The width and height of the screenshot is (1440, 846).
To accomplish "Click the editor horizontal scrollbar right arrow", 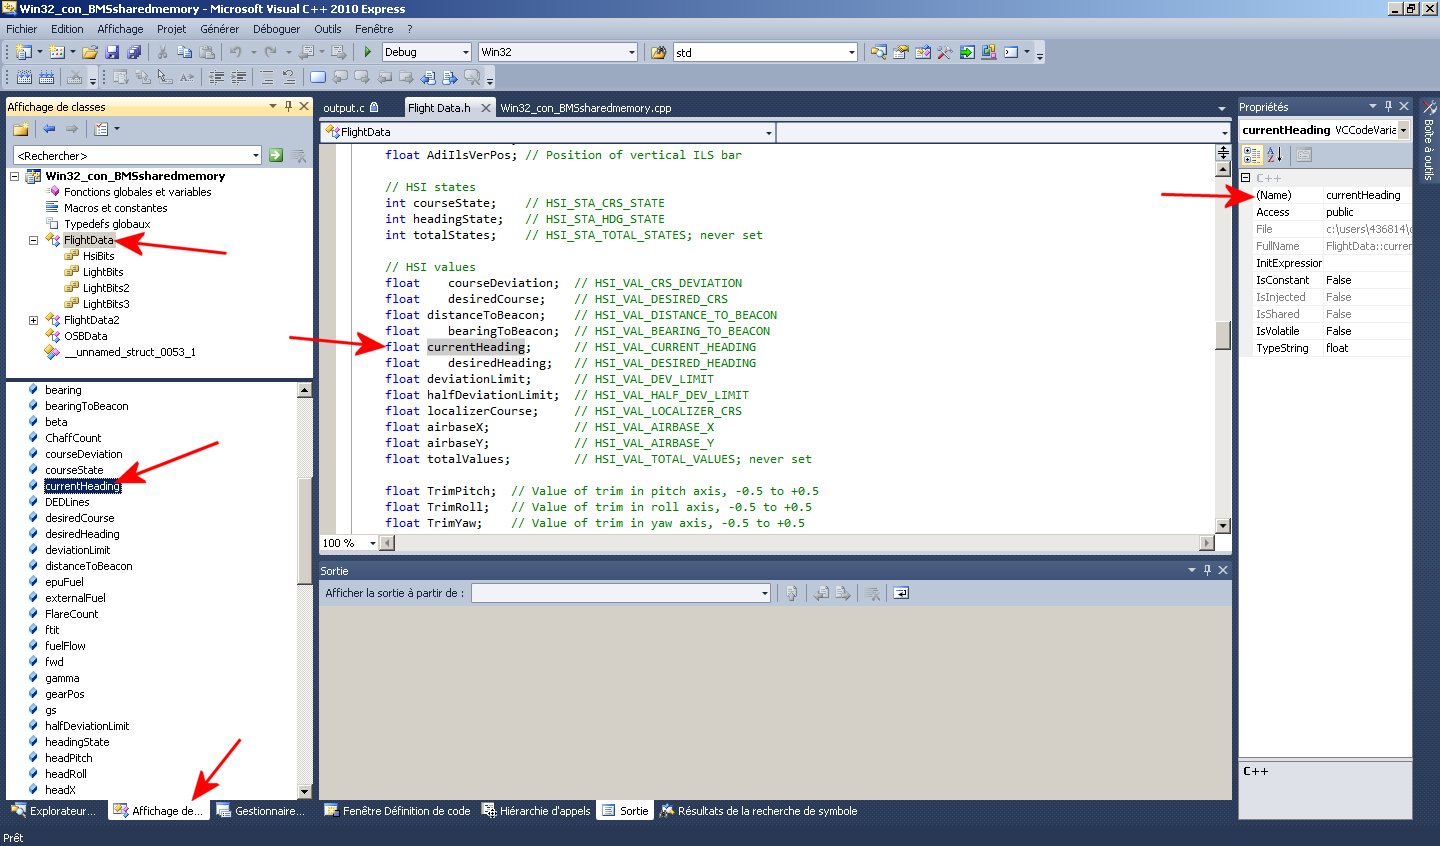I will [1207, 543].
